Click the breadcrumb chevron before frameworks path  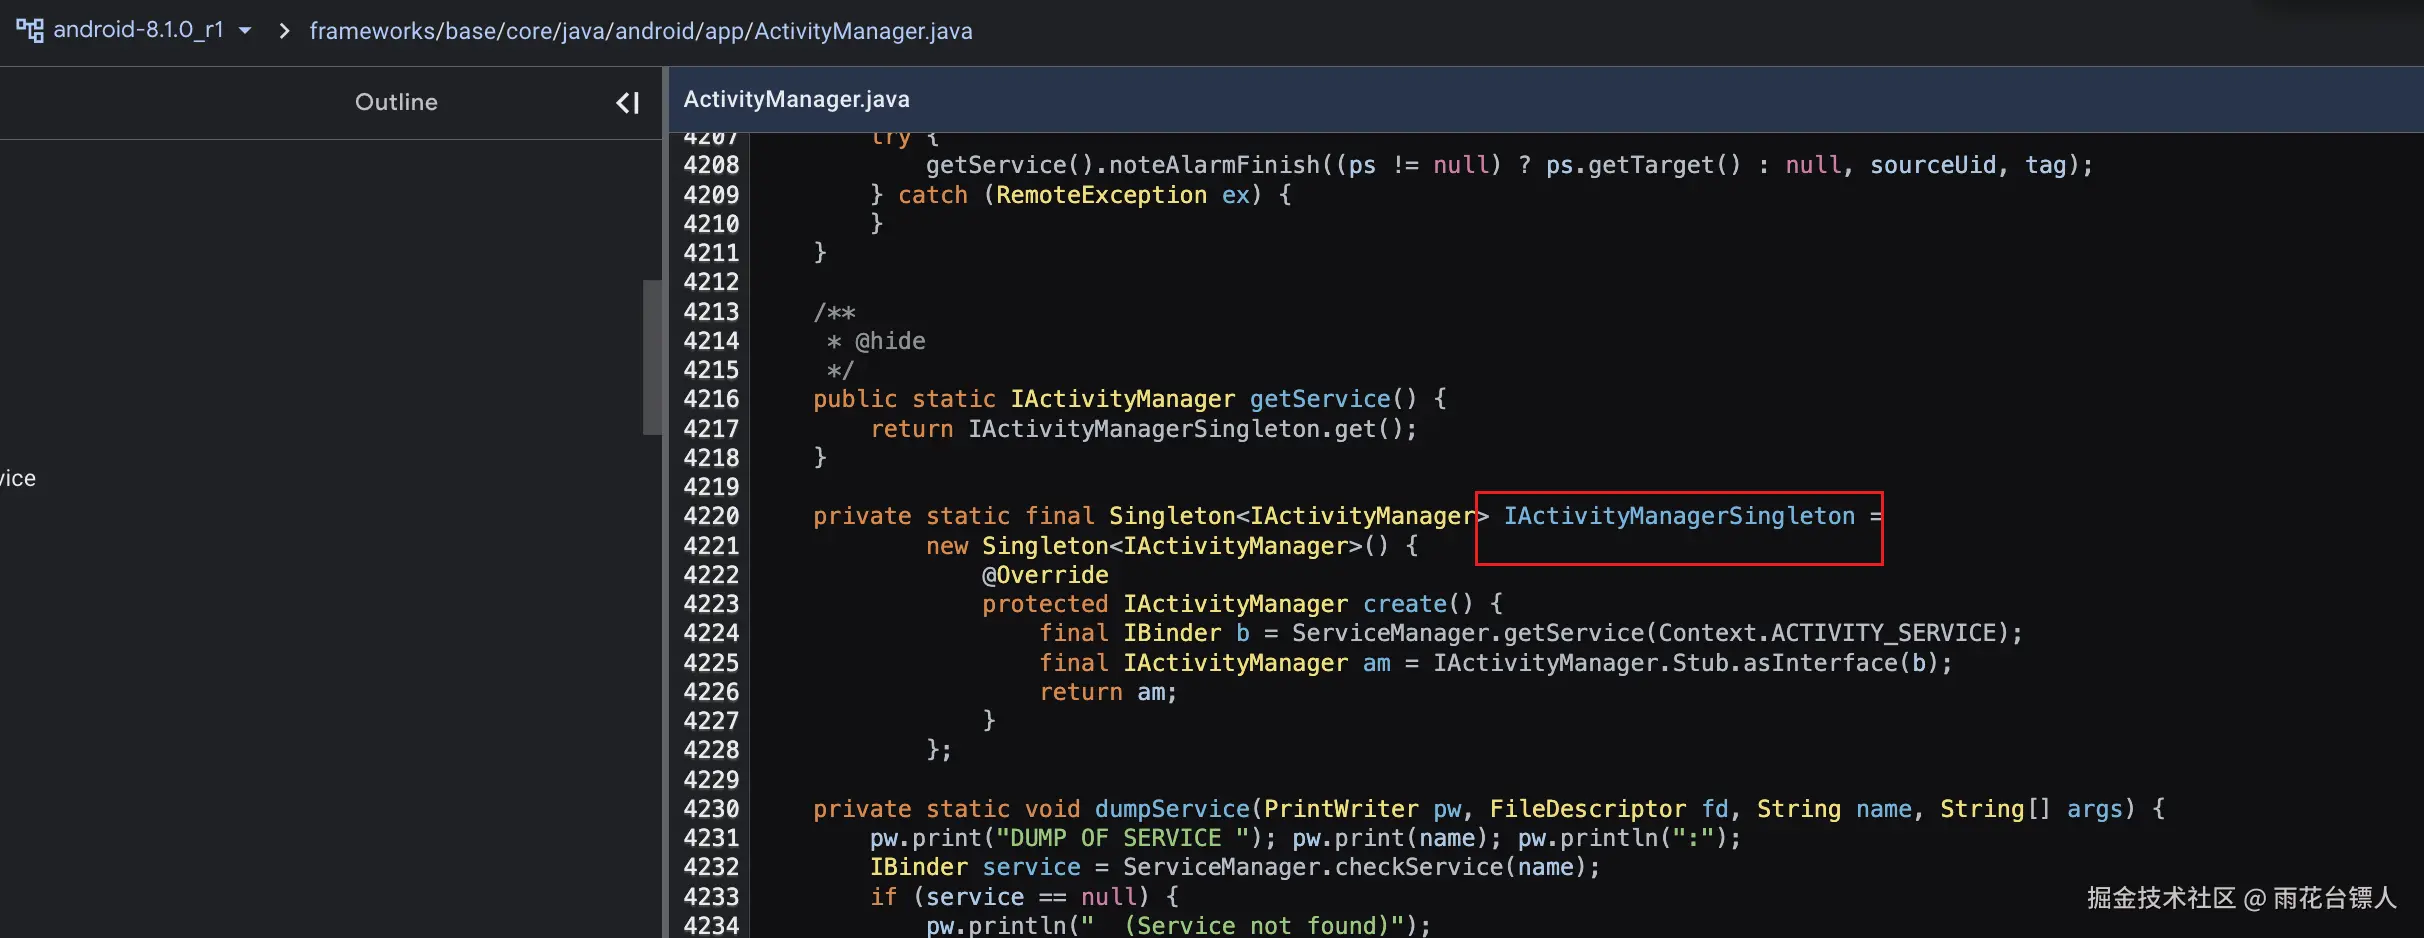click(284, 31)
